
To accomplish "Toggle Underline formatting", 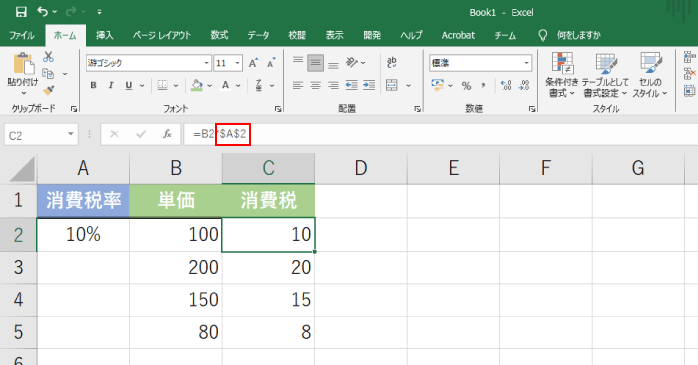I will (x=129, y=85).
